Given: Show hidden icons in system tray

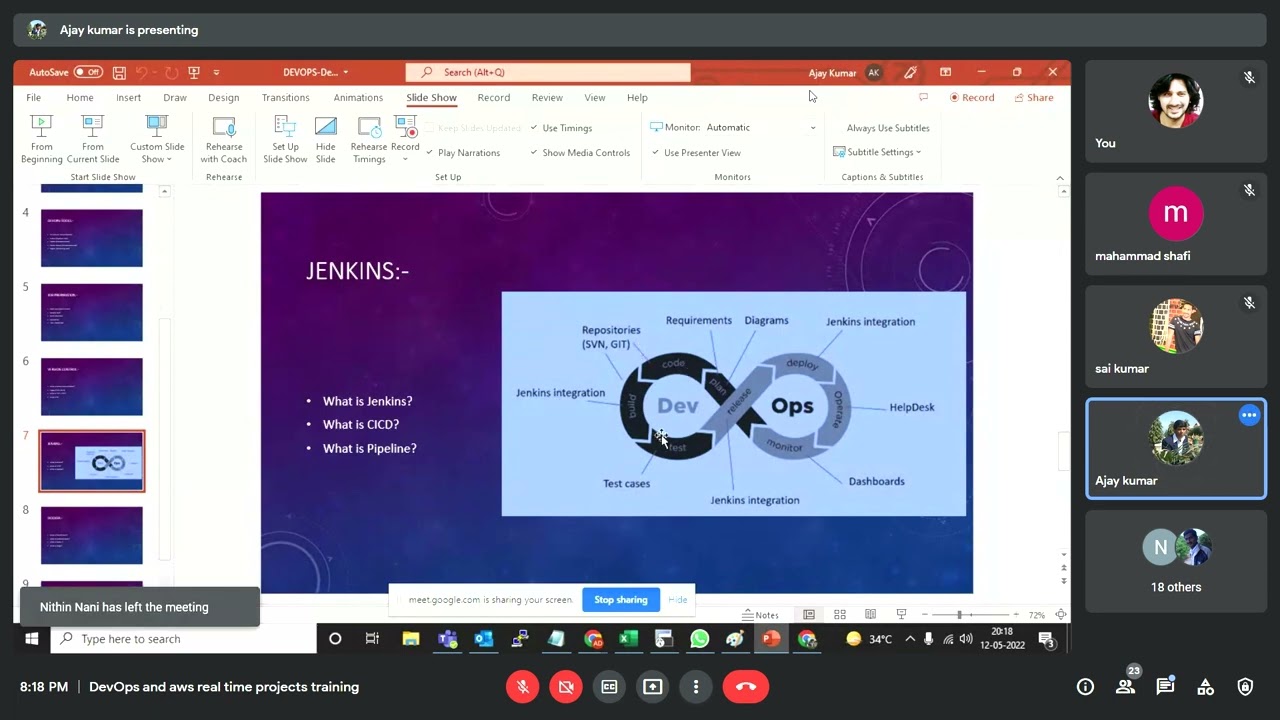Looking at the screenshot, I should 910,639.
